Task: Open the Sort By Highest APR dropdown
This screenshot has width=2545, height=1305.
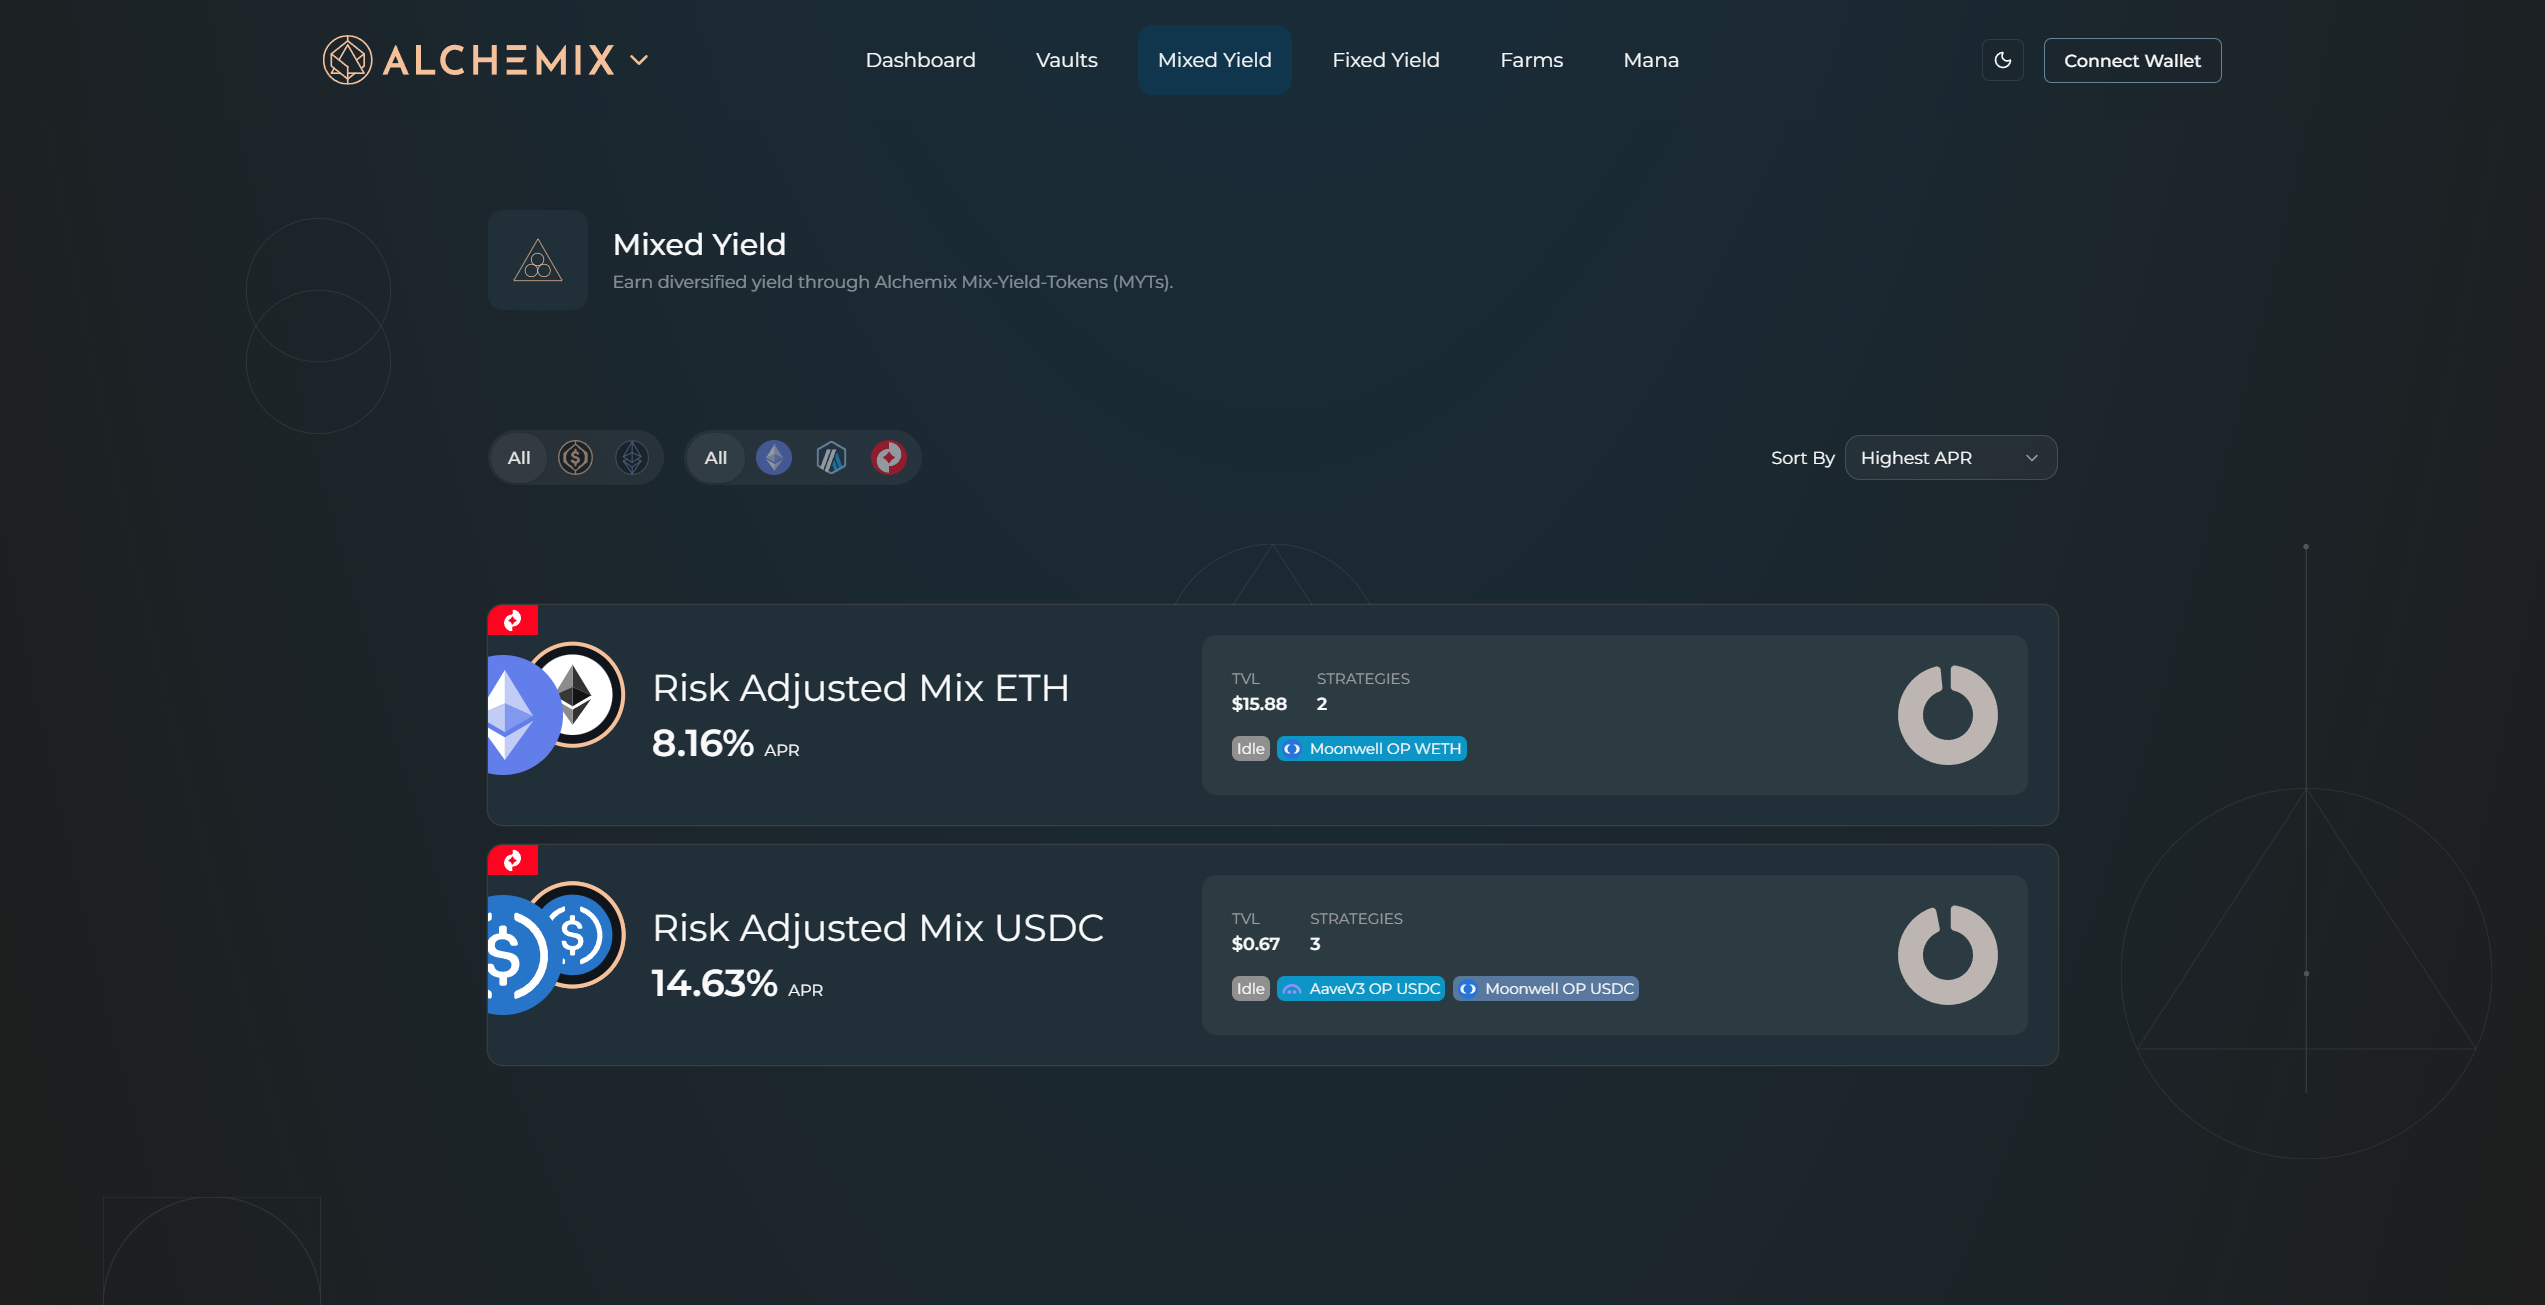Action: click(x=1950, y=458)
